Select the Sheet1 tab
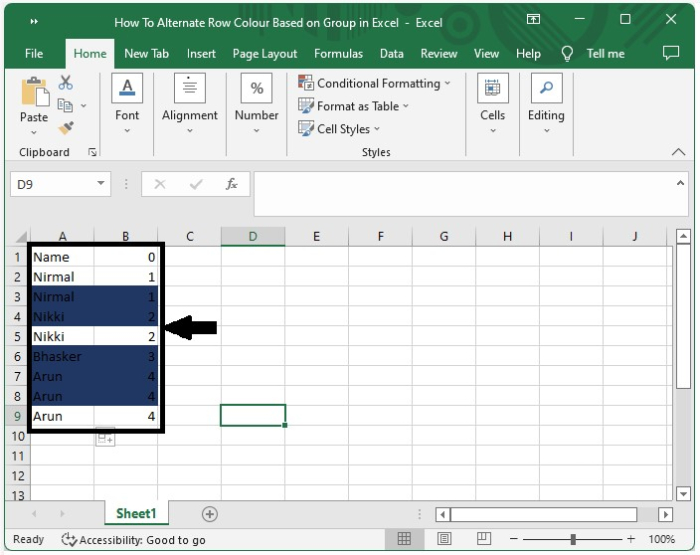 click(136, 513)
